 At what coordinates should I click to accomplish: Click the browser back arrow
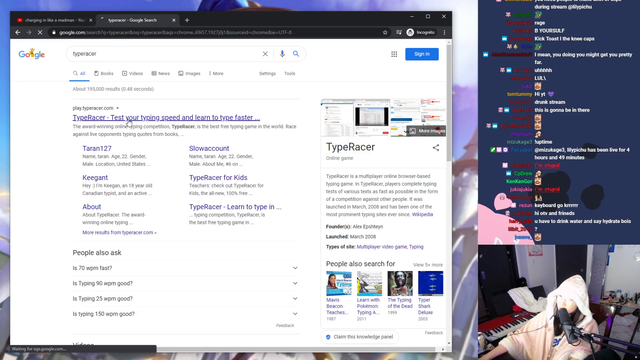18,32
